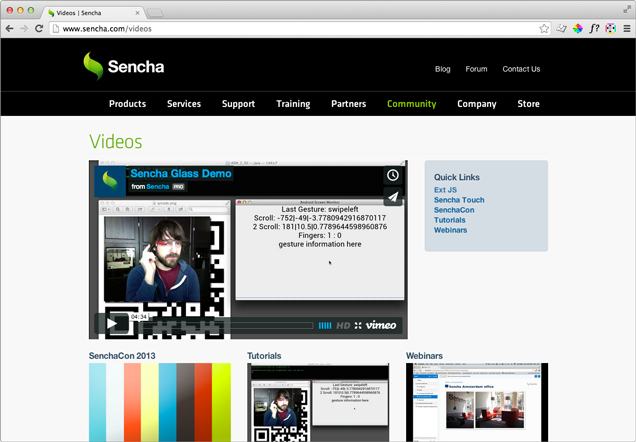This screenshot has height=442, width=636.
Task: Click the Webinars section heading
Action: 424,356
